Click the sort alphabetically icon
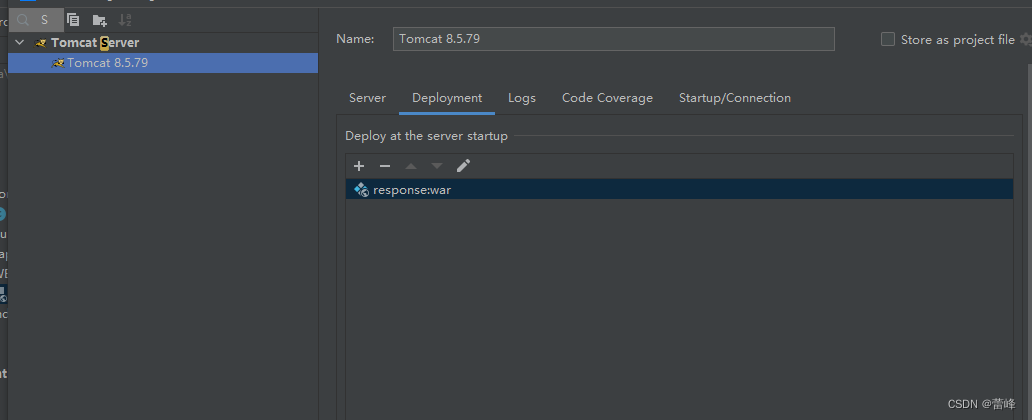1032x420 pixels. pyautogui.click(x=125, y=20)
